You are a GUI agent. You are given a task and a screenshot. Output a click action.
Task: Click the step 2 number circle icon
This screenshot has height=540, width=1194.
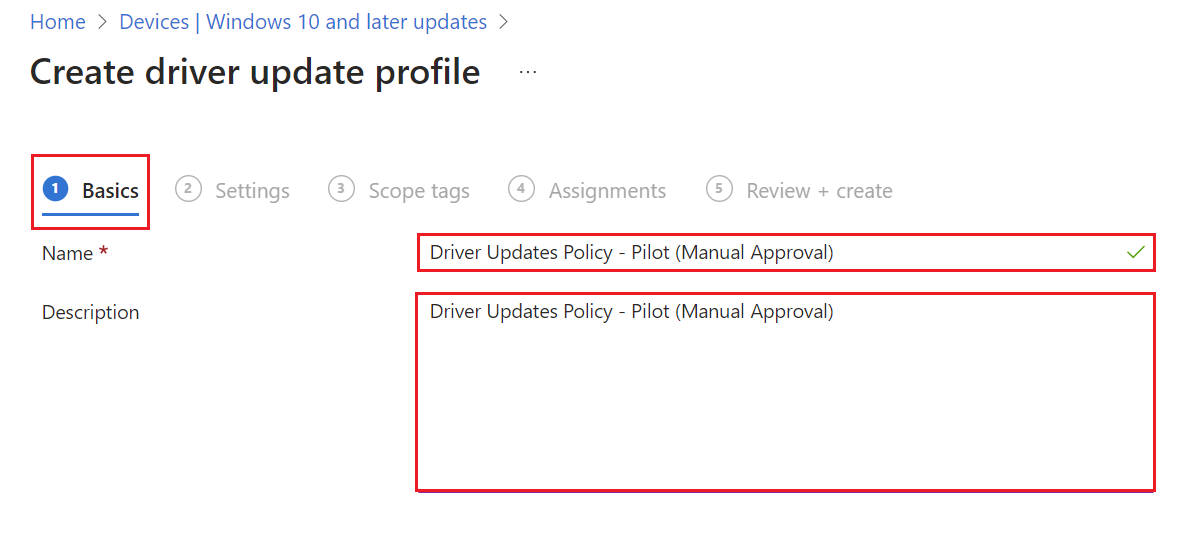click(188, 189)
